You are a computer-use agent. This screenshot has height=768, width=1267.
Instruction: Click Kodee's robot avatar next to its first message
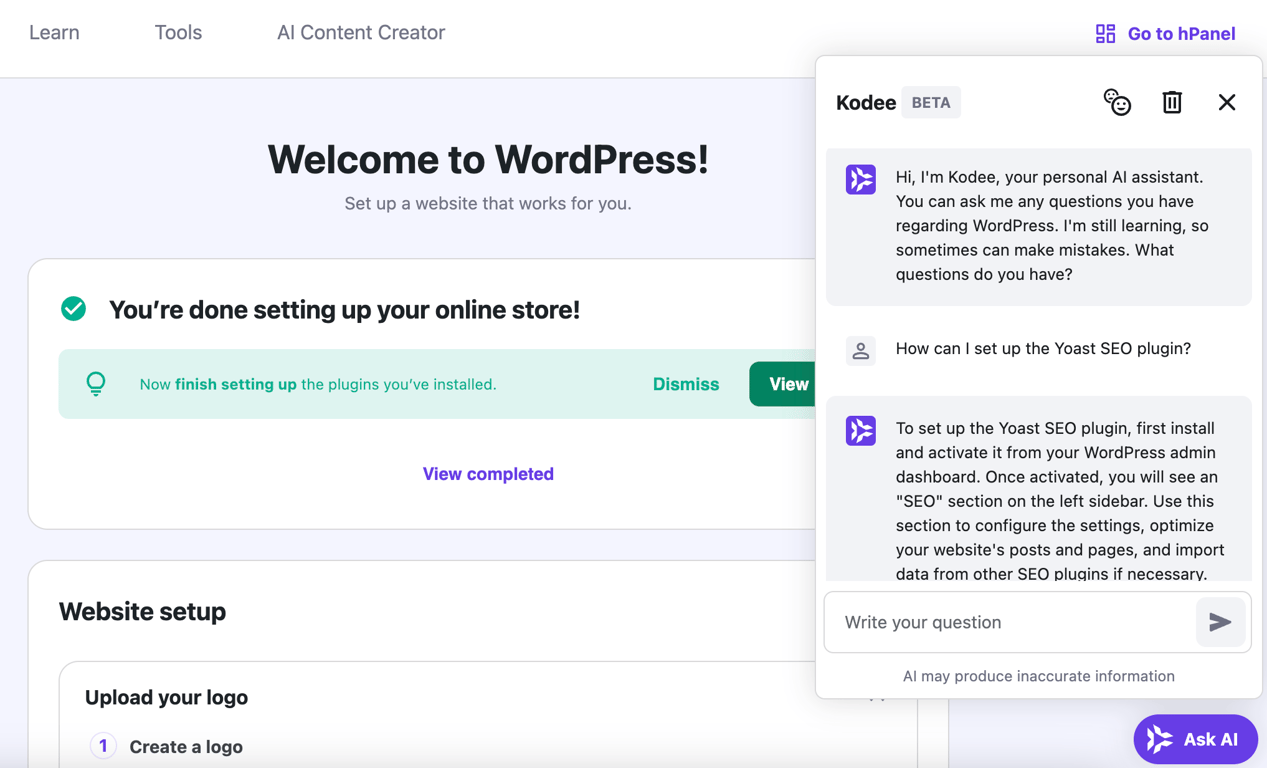861,180
